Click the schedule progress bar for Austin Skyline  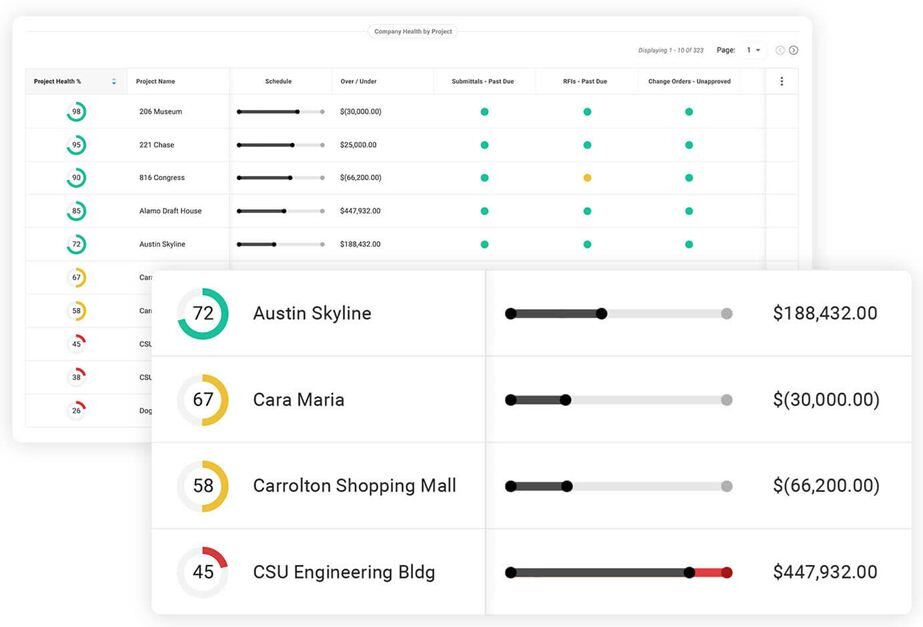[278, 243]
